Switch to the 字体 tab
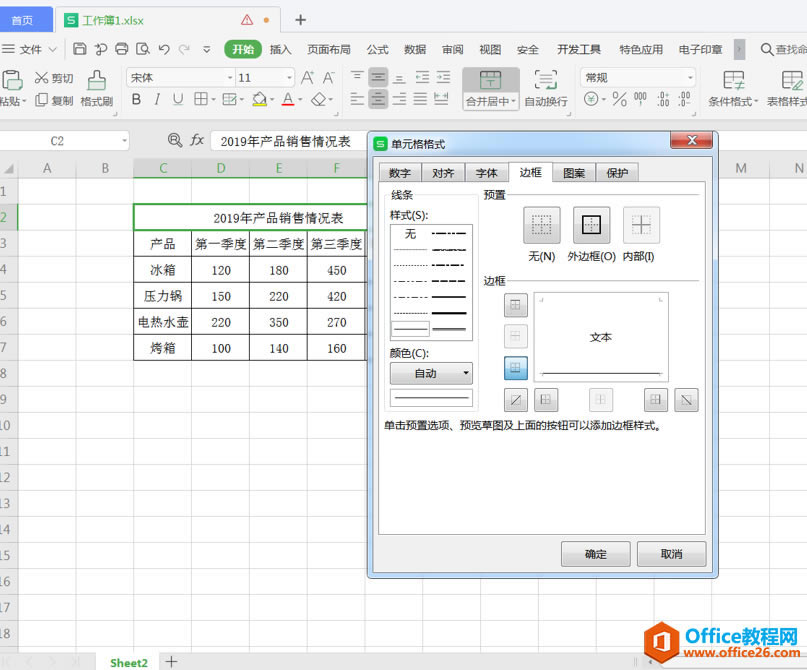 486,173
